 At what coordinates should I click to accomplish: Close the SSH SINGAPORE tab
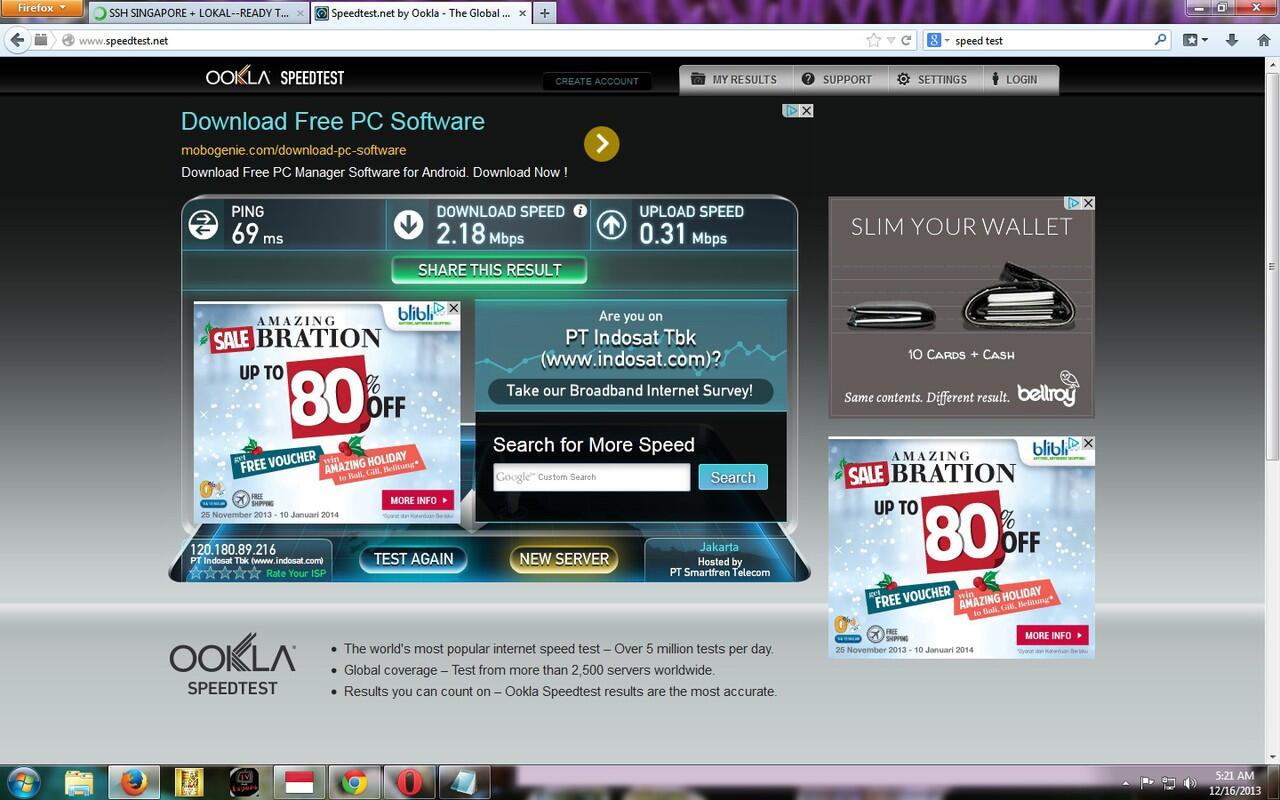[x=300, y=13]
